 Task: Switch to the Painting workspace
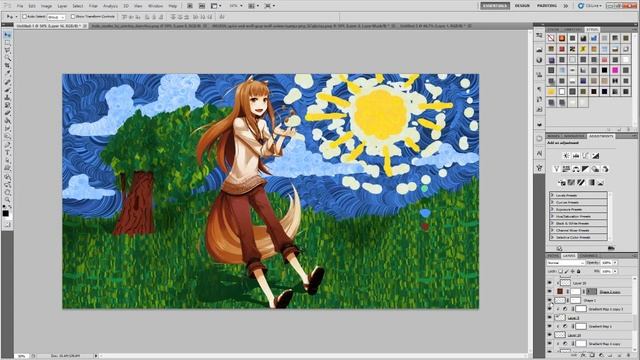tap(547, 6)
